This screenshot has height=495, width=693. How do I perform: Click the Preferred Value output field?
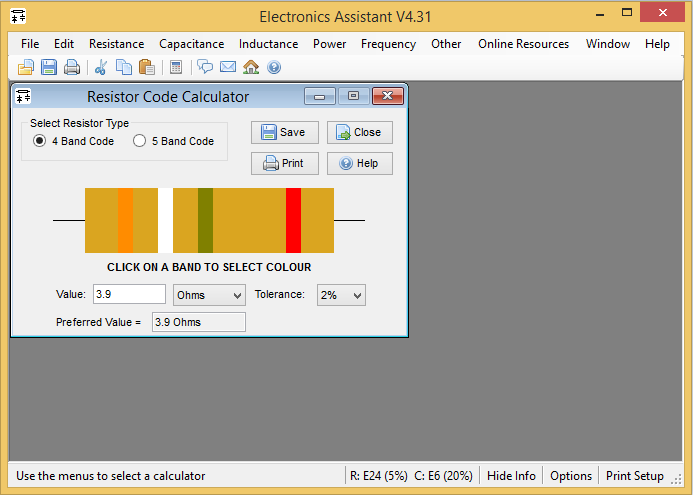coord(199,322)
